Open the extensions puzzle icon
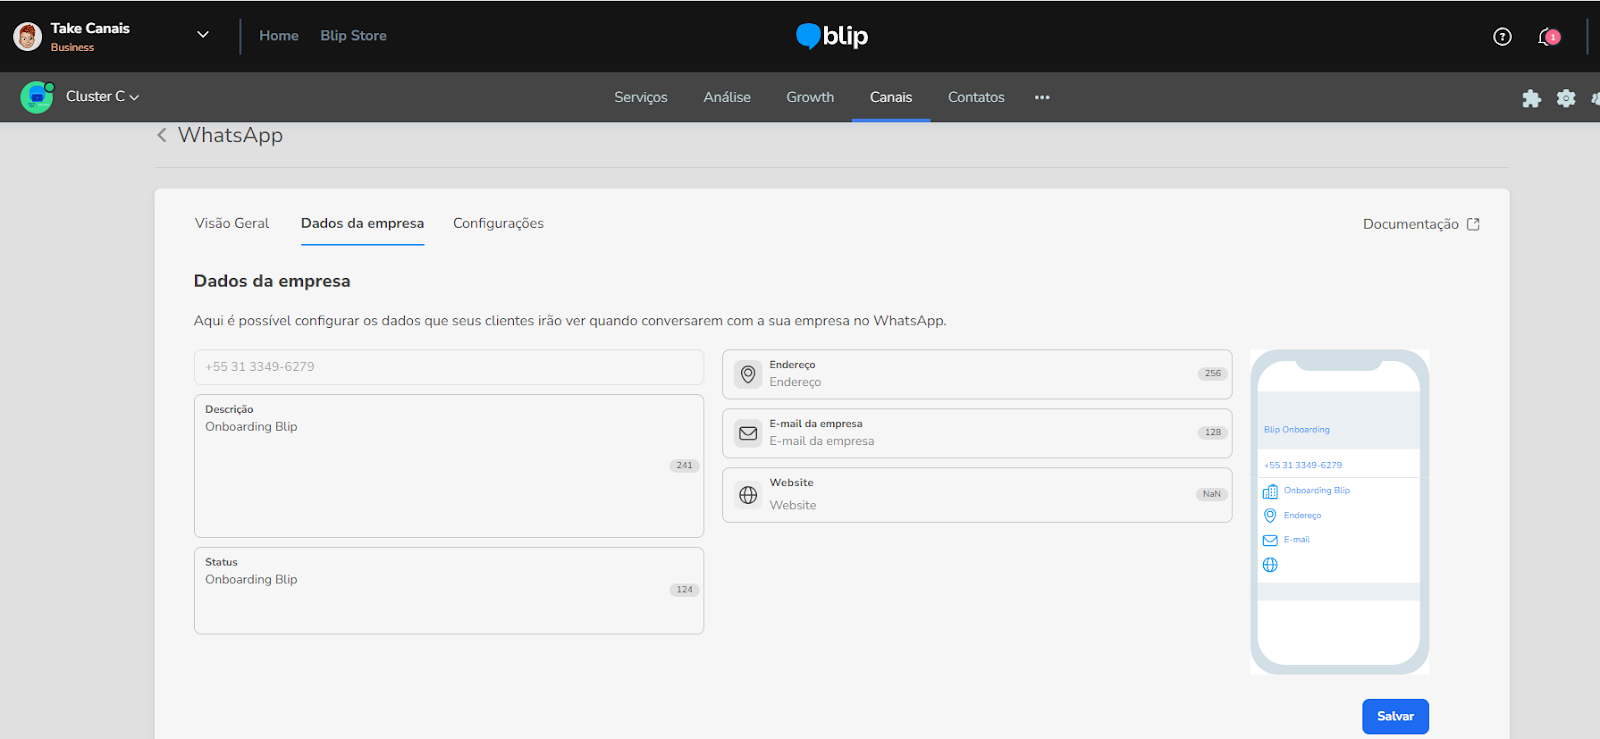The height and width of the screenshot is (739, 1600). pos(1531,98)
